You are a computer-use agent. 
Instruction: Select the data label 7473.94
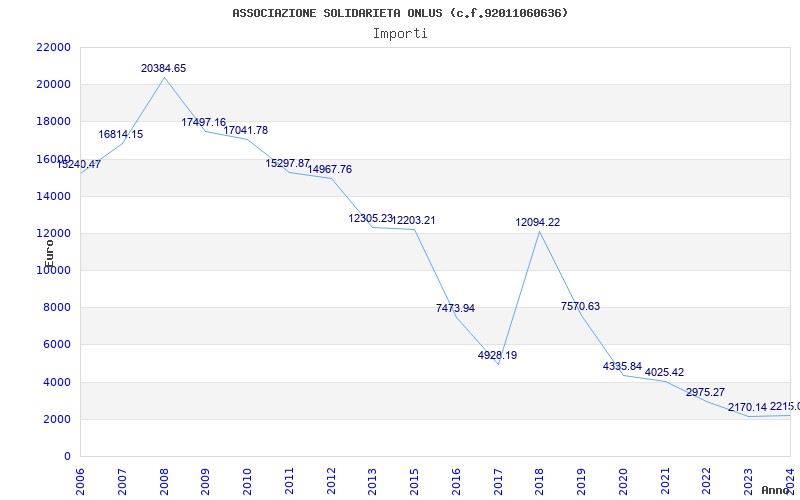tap(455, 308)
